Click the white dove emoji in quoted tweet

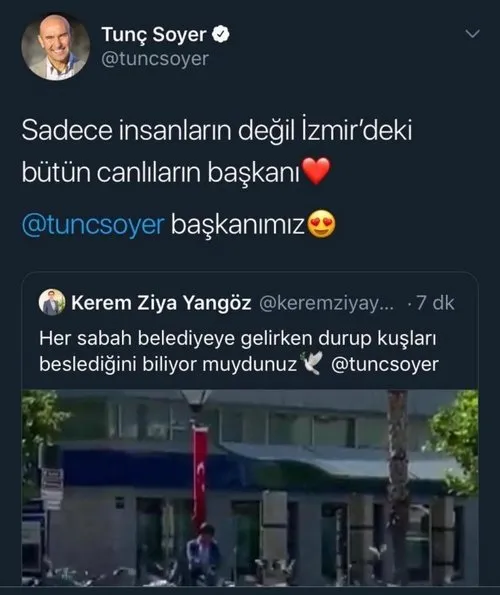click(311, 363)
